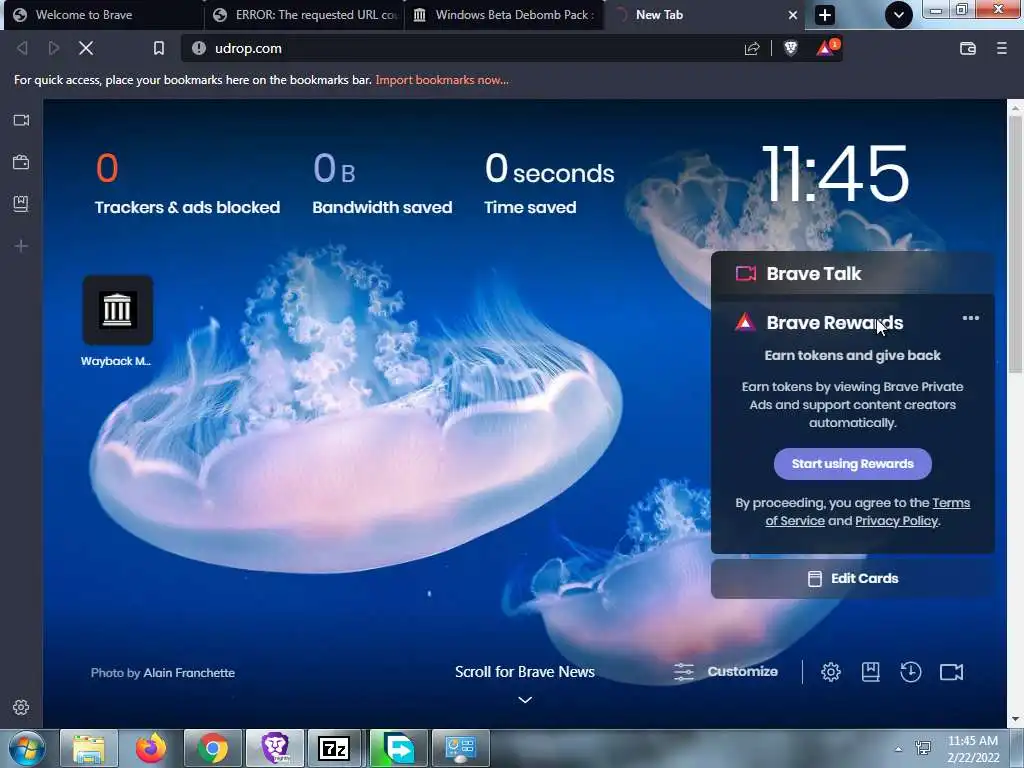Screen dimensions: 1024x768
Task: Open Windows Explorer from the taskbar
Action: pyautogui.click(x=89, y=748)
